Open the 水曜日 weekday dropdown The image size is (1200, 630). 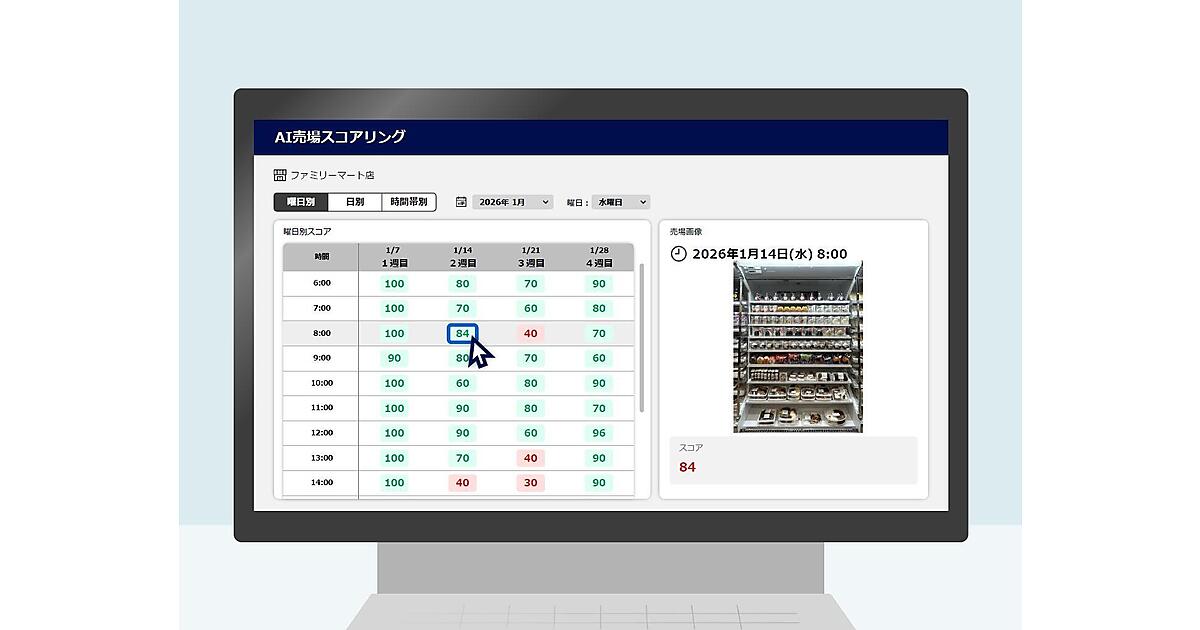(x=621, y=202)
